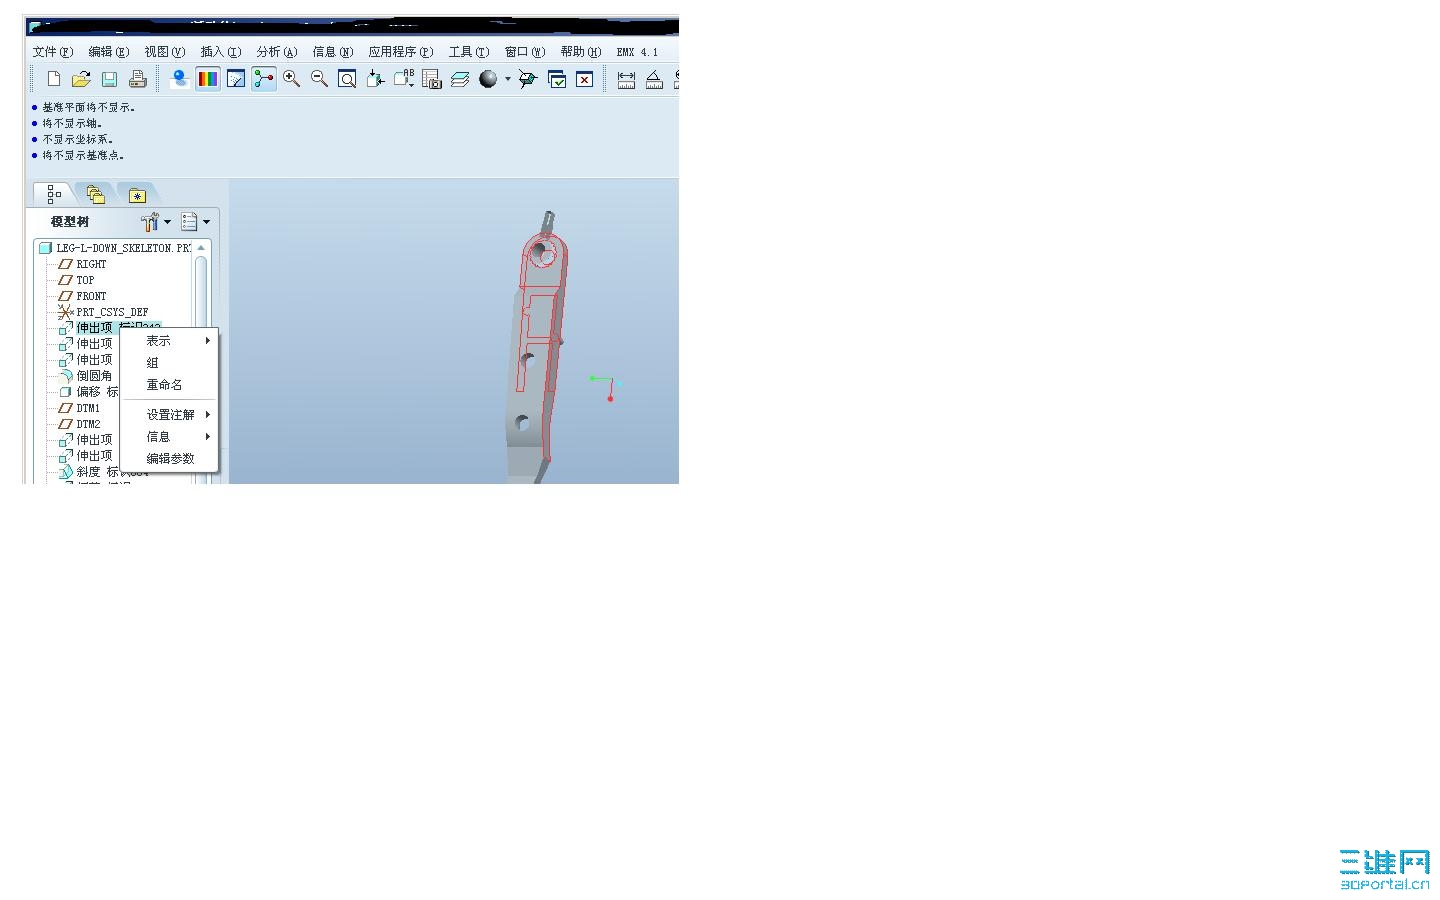Image resolution: width=1440 pixels, height=900 pixels.
Task: Toggle the orient mode icon
Action: 236,79
